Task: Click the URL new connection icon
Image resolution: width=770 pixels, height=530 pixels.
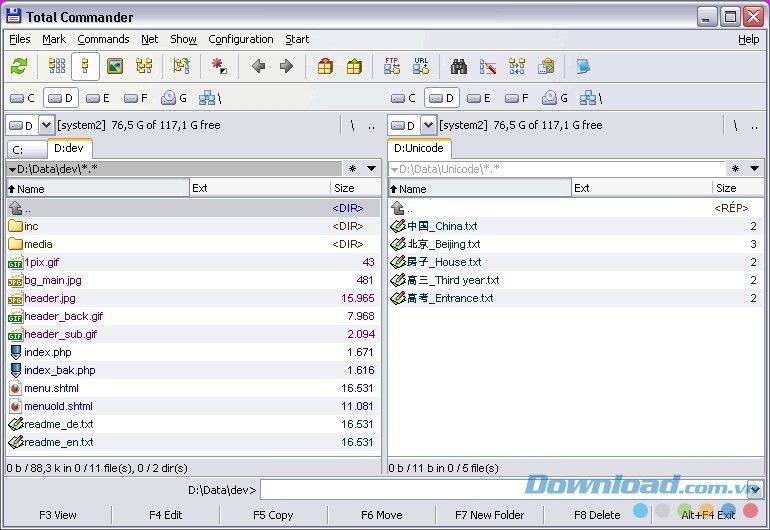Action: pyautogui.click(x=420, y=67)
